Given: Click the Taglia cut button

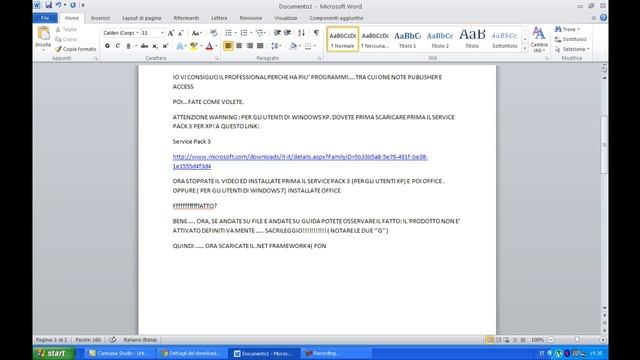Looking at the screenshot, I should click(x=66, y=29).
